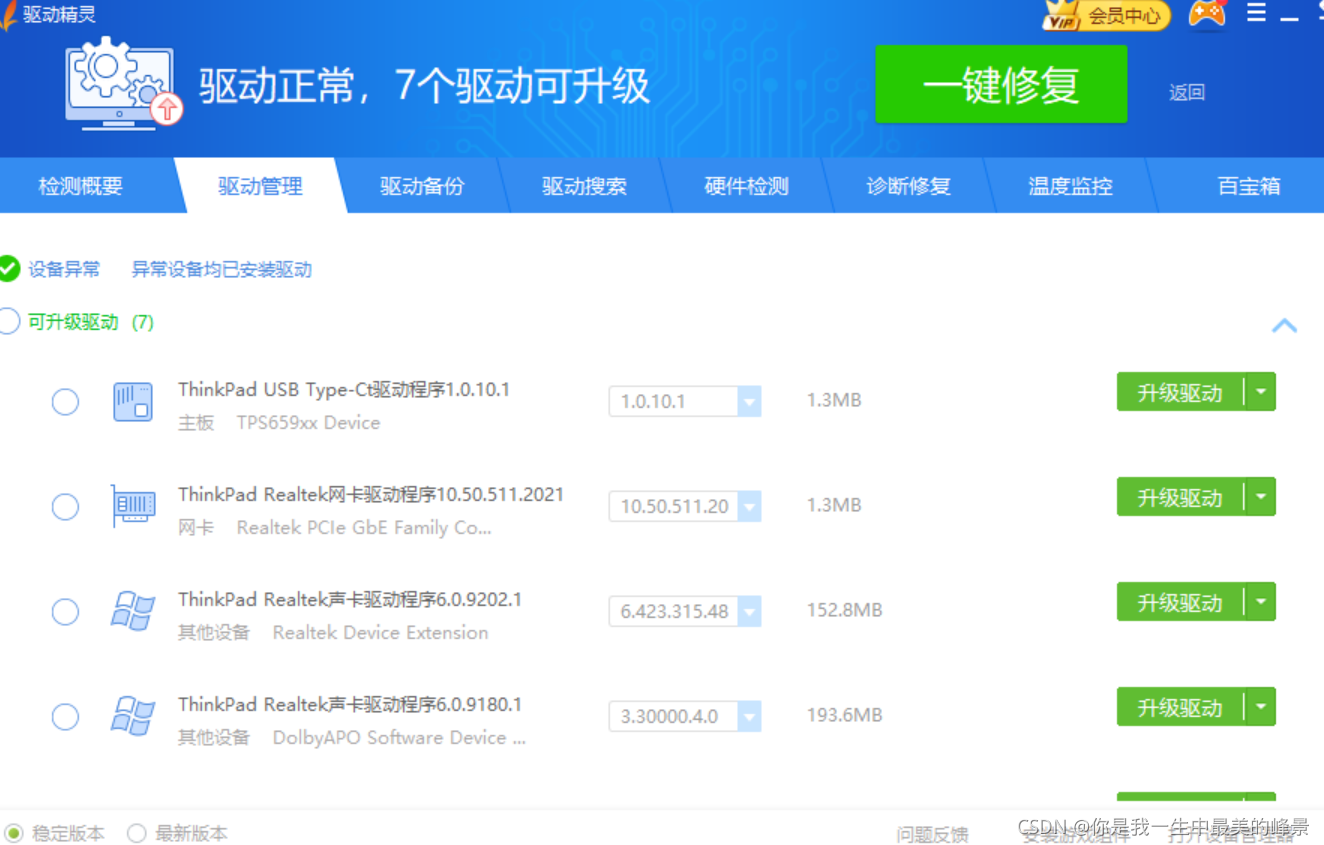Click driver name ThinkPad Realtek声卡驱动程序6.0.9202.1
This screenshot has height=845, width=1324.
click(350, 599)
